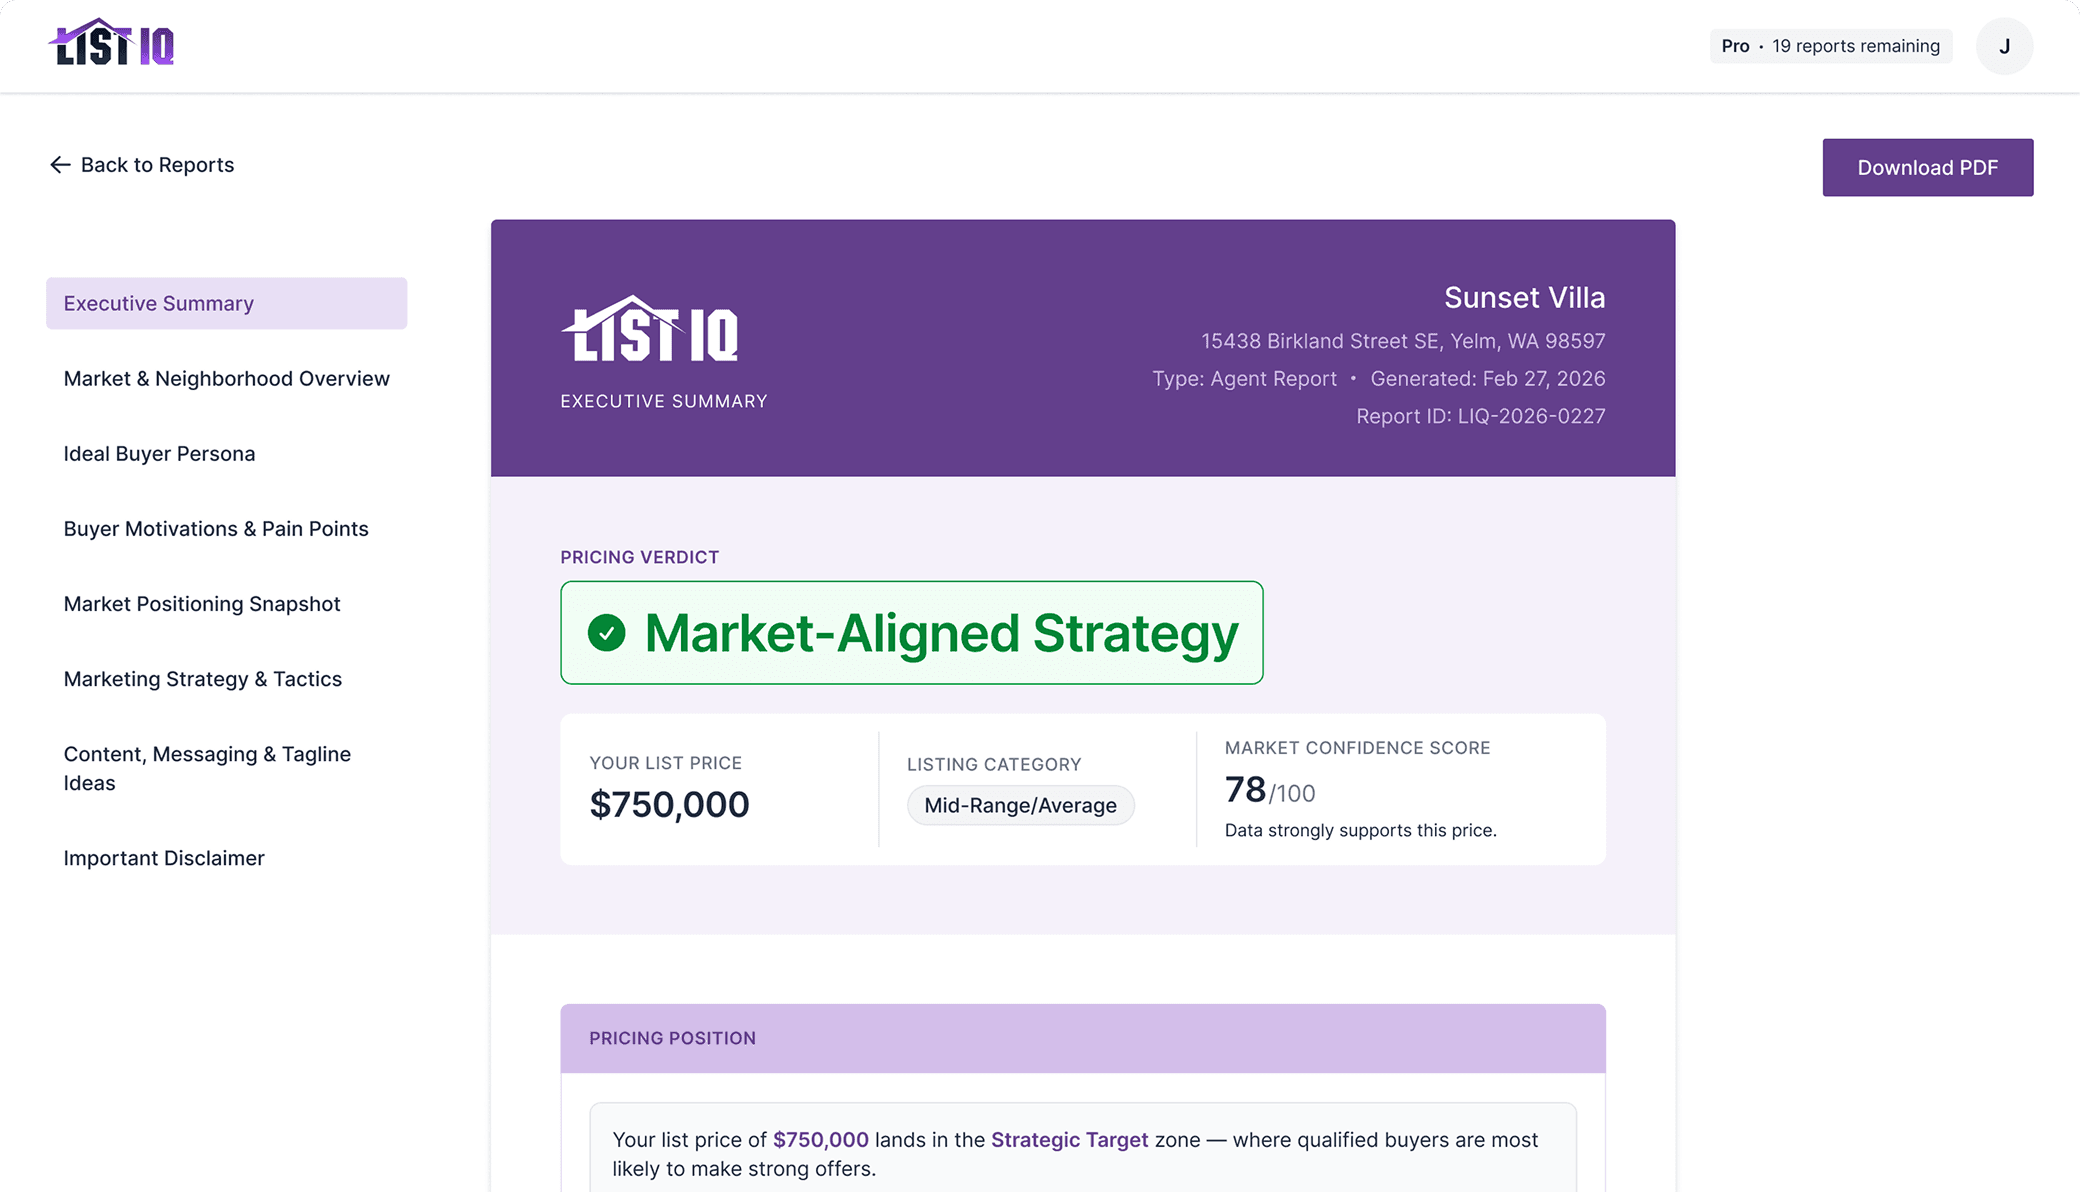
Task: Navigate using the Back to Reports link
Action: click(157, 165)
